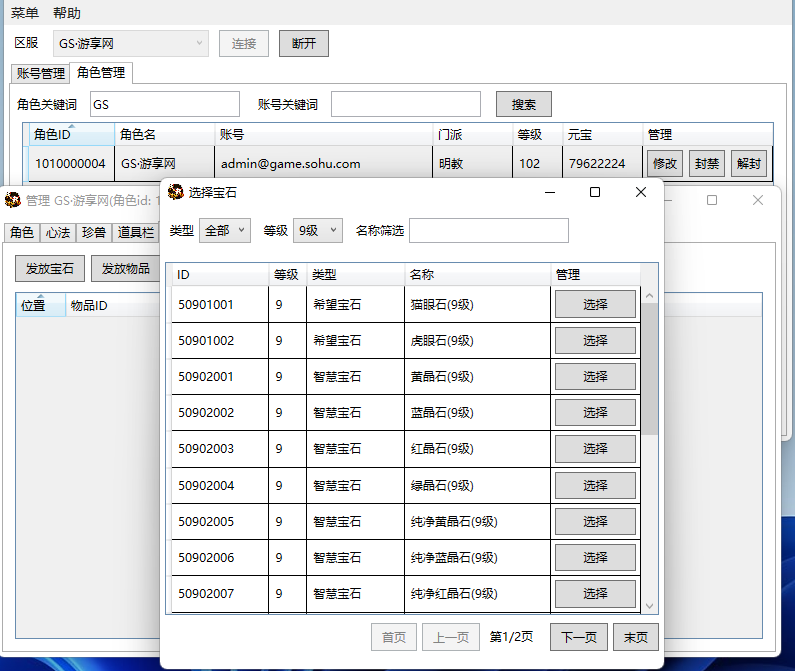This screenshot has height=671, width=795.
Task: Click the 搜索 button
Action: [524, 104]
